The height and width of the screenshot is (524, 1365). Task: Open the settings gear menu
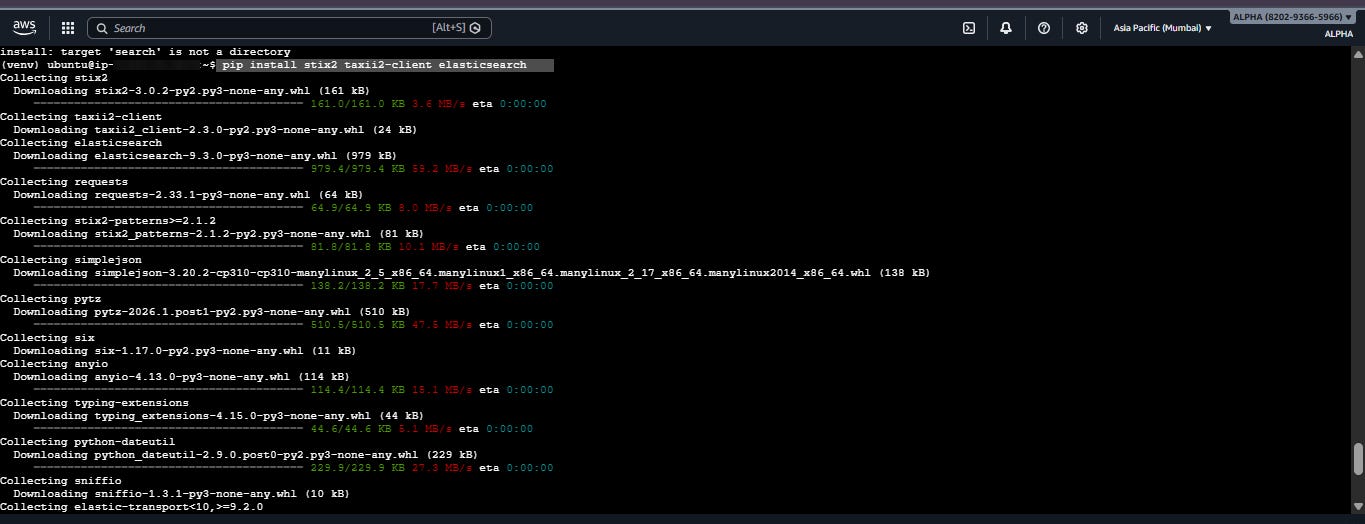1081,28
